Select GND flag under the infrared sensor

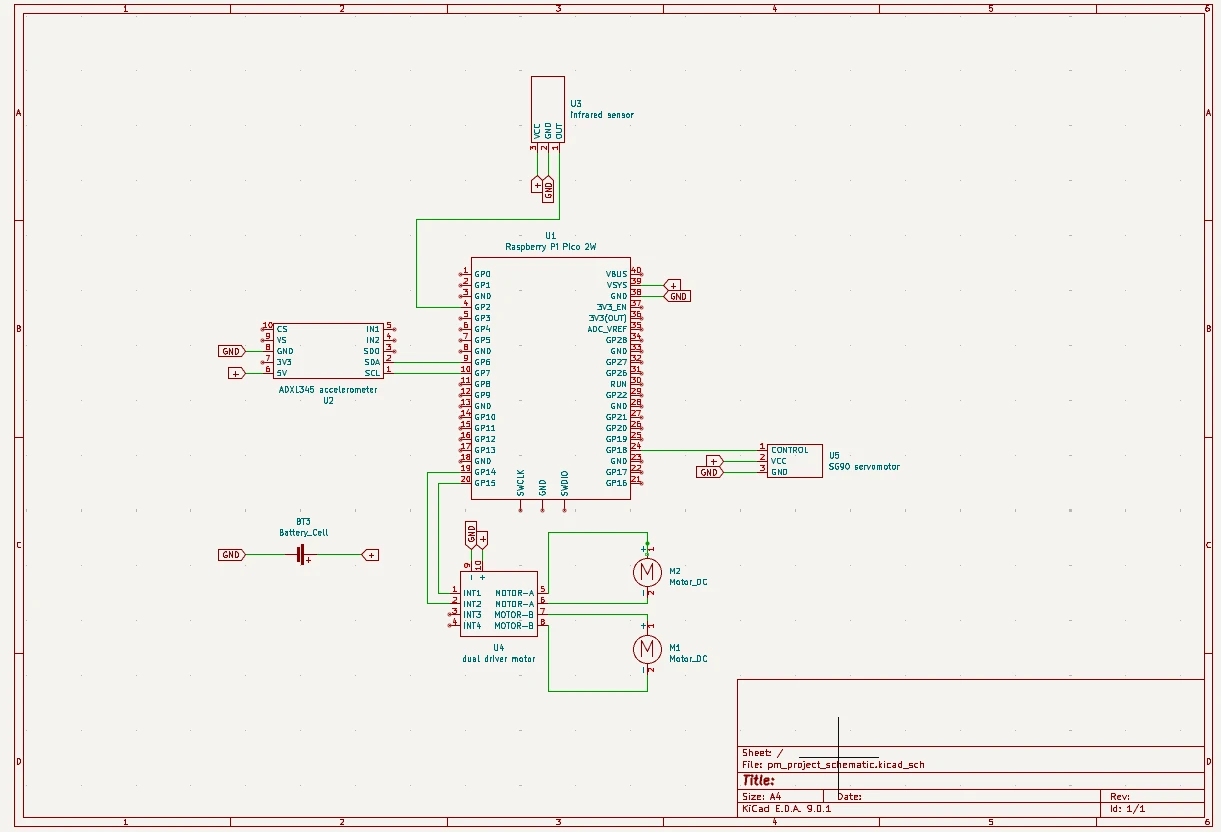point(548,188)
